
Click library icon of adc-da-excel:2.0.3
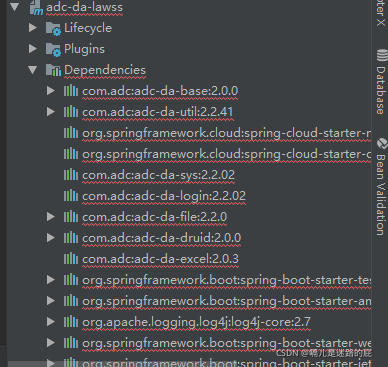tap(71, 259)
